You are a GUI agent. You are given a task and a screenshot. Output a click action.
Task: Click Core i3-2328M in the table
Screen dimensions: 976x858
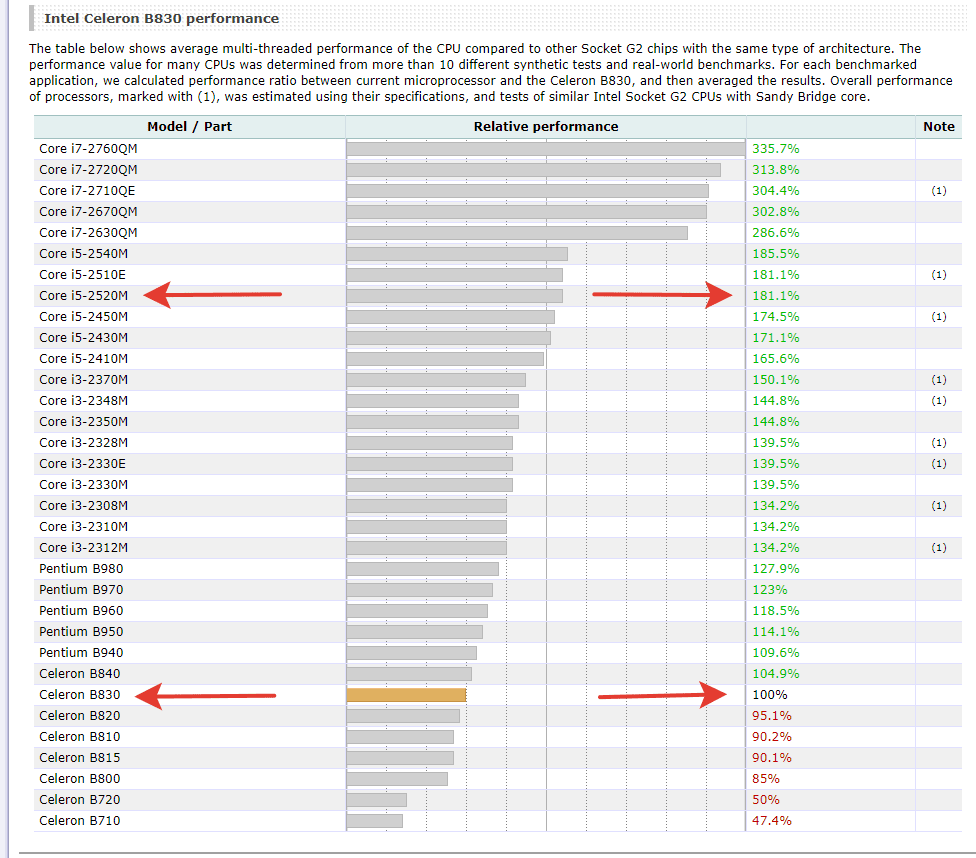coord(83,443)
